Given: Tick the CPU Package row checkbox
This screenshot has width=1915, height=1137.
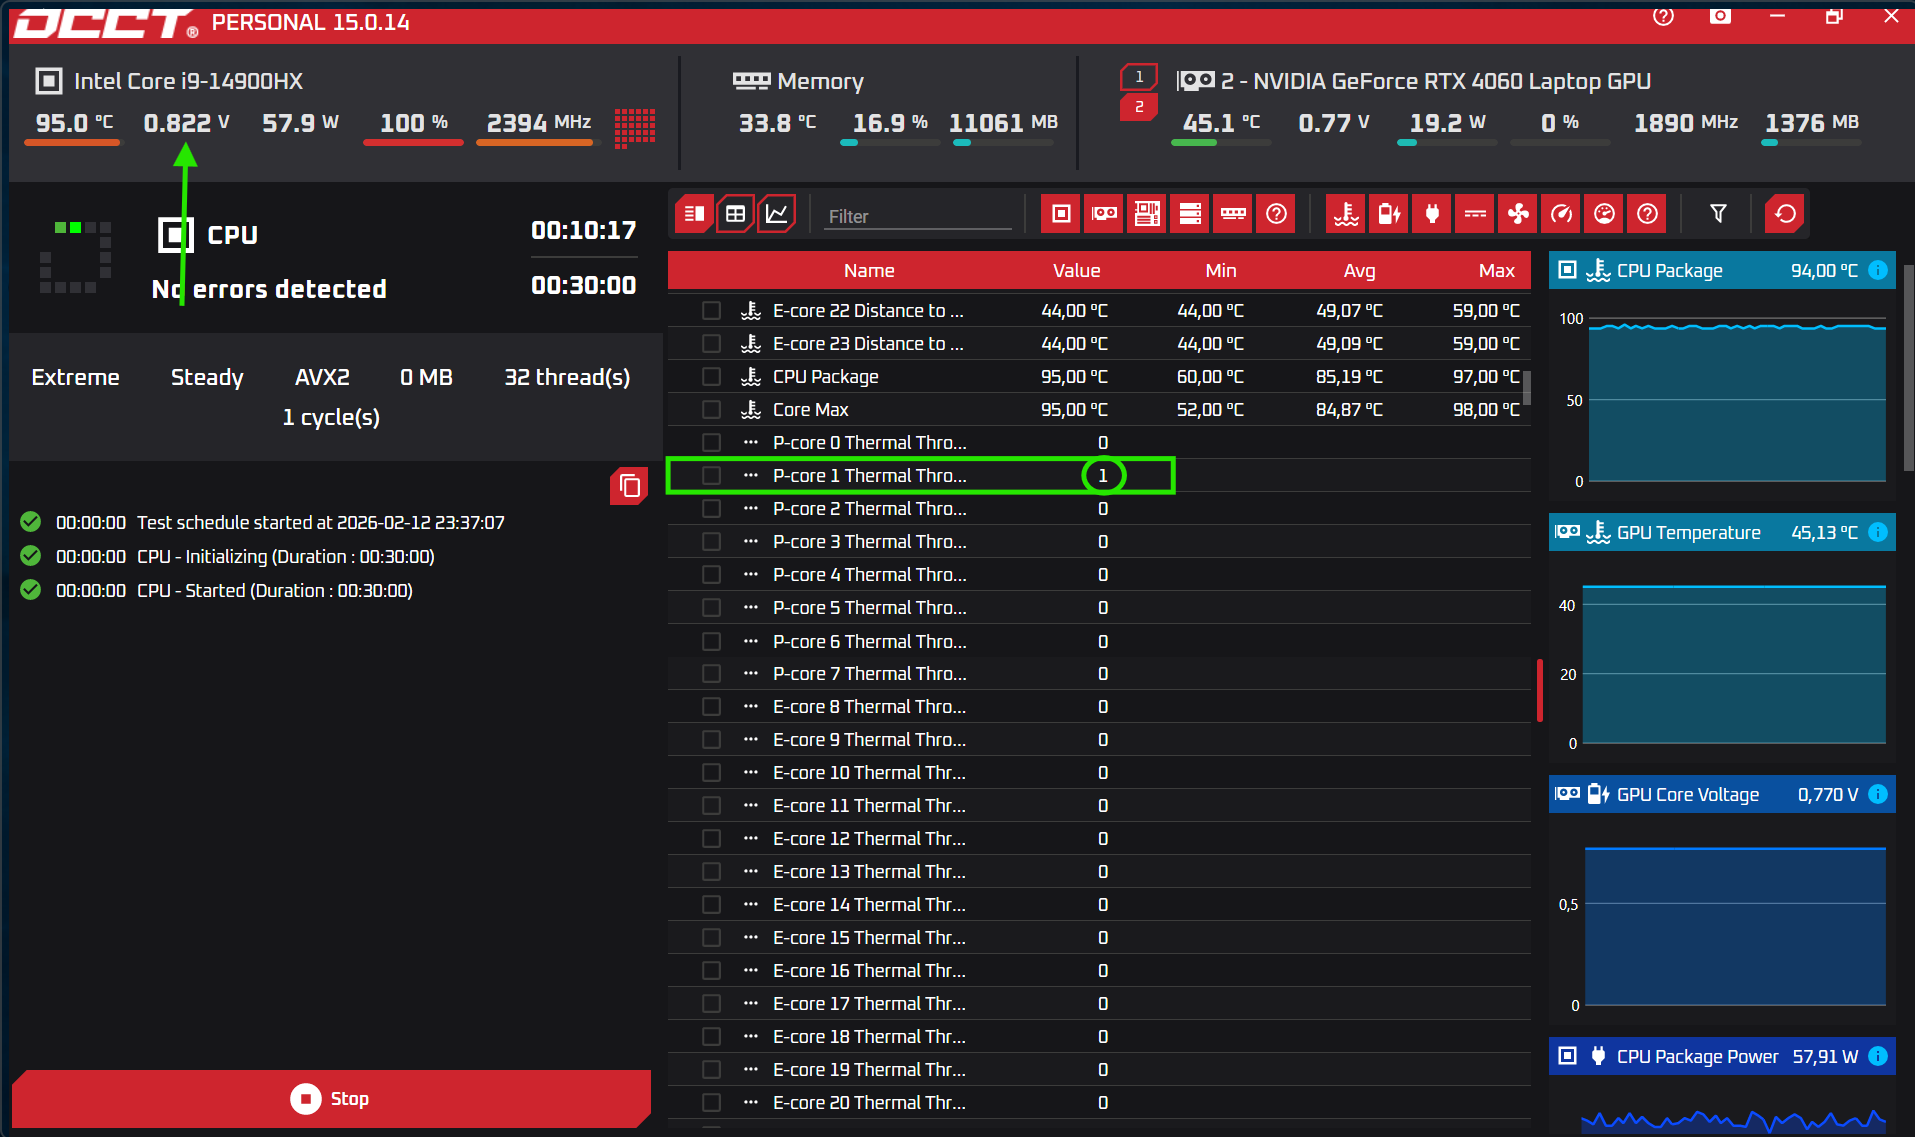Looking at the screenshot, I should (711, 377).
